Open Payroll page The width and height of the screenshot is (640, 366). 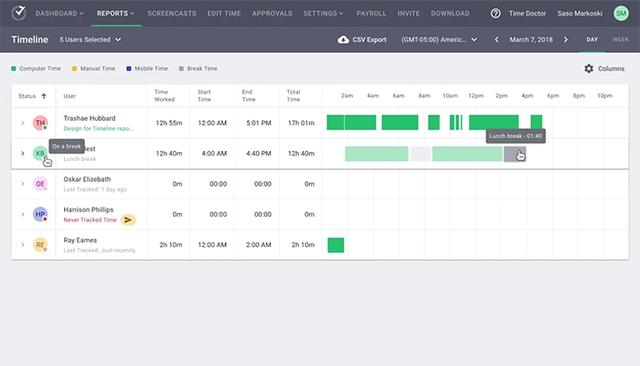(371, 13)
